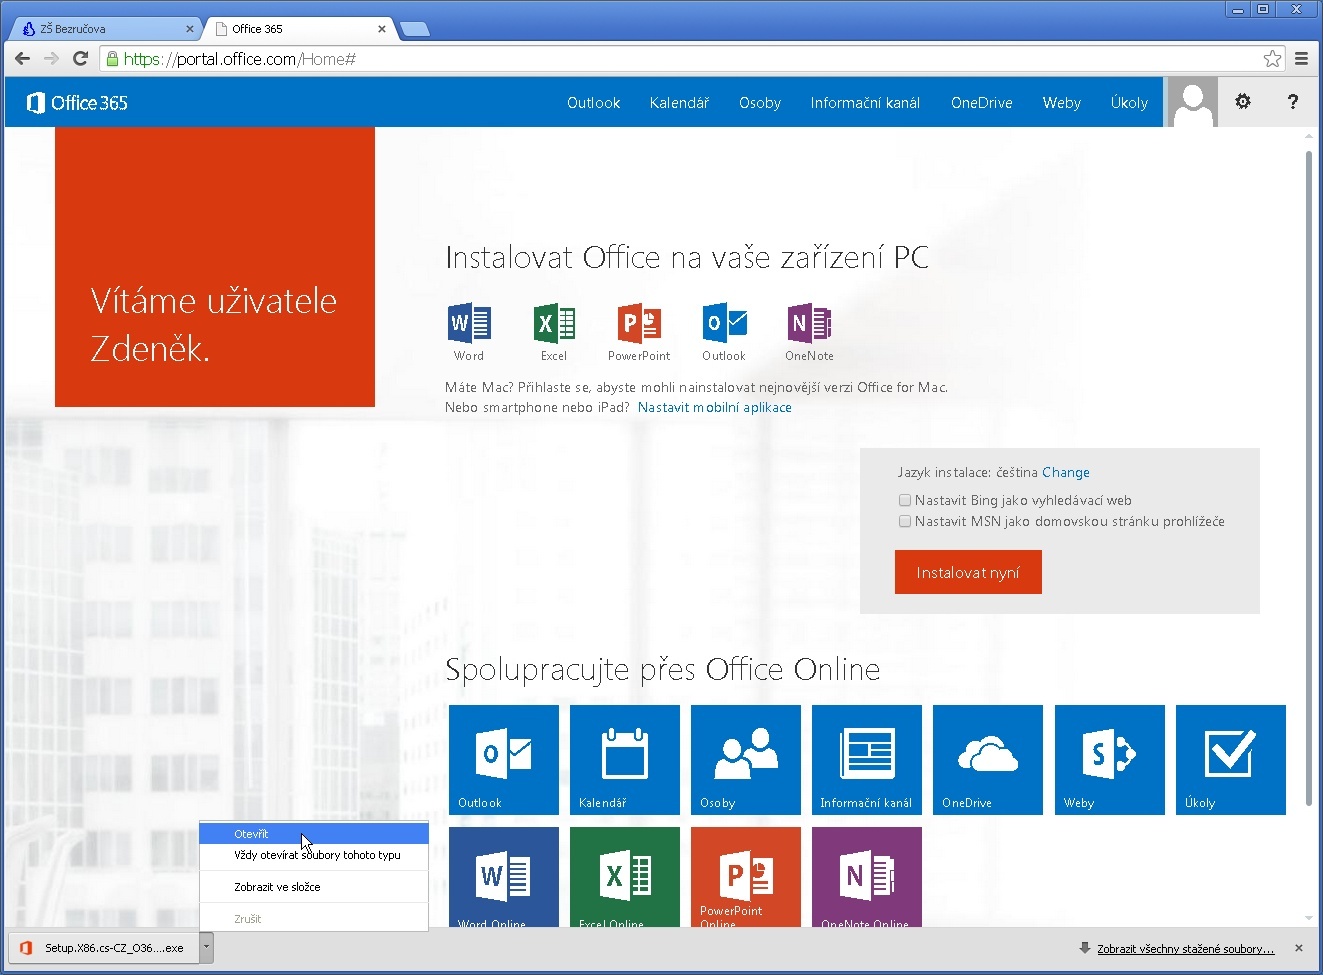Click Zobrazit všechny stažené soubory link

[x=1186, y=949]
